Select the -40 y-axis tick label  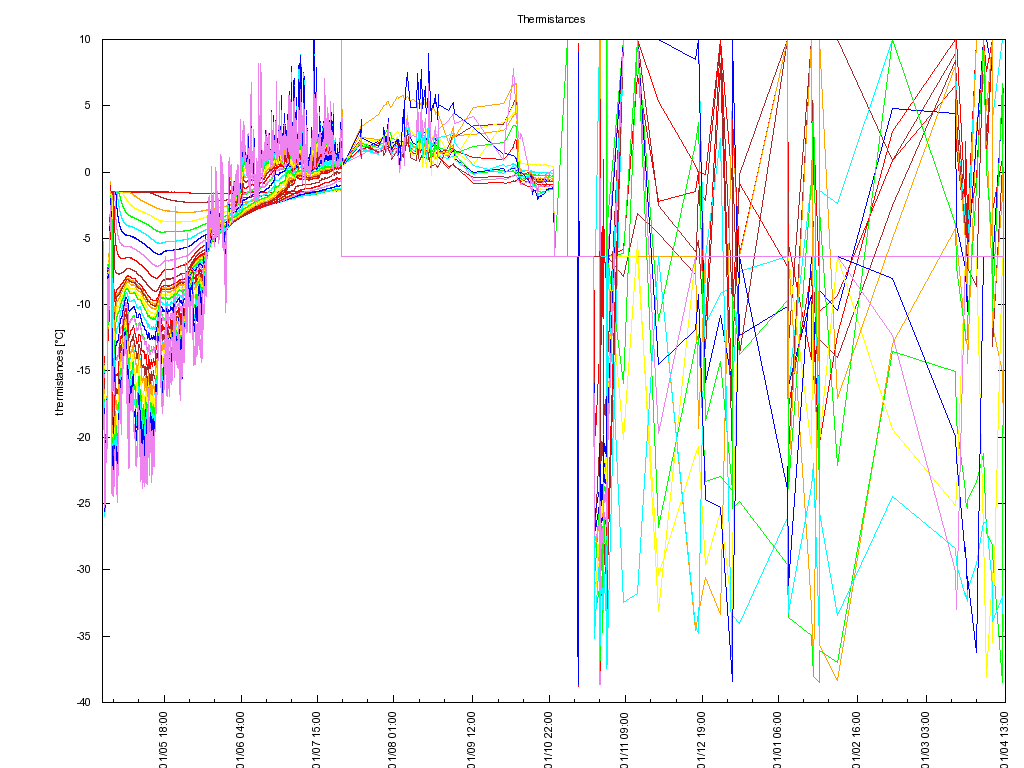[x=83, y=702]
